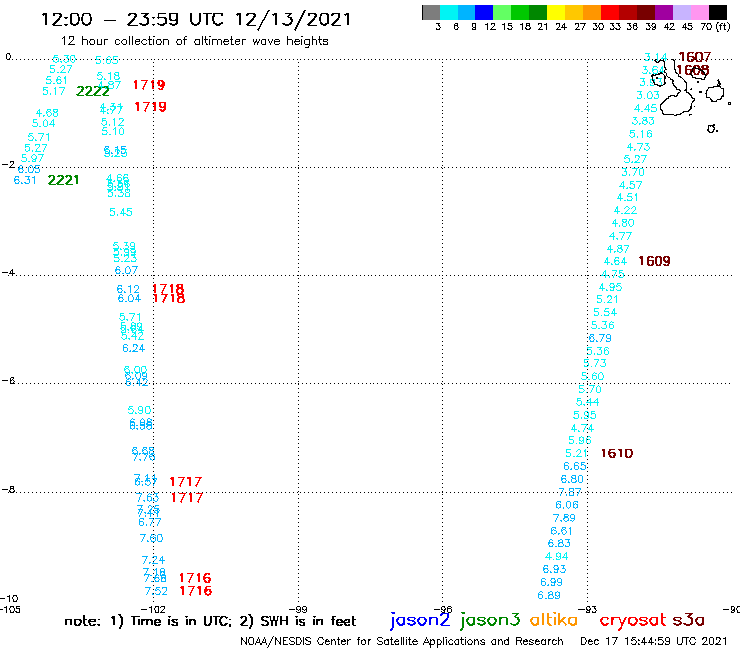Viewport: 740px width, 650px height.
Task: Click the lavender 45 ft legend swatch
Action: (681, 12)
